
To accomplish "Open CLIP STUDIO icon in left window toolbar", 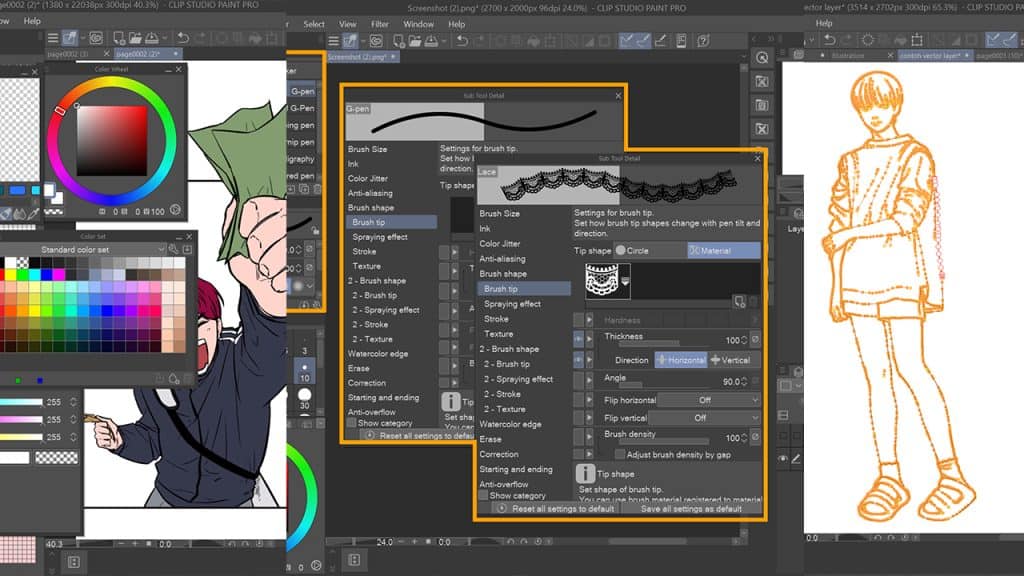I will pyautogui.click(x=95, y=39).
